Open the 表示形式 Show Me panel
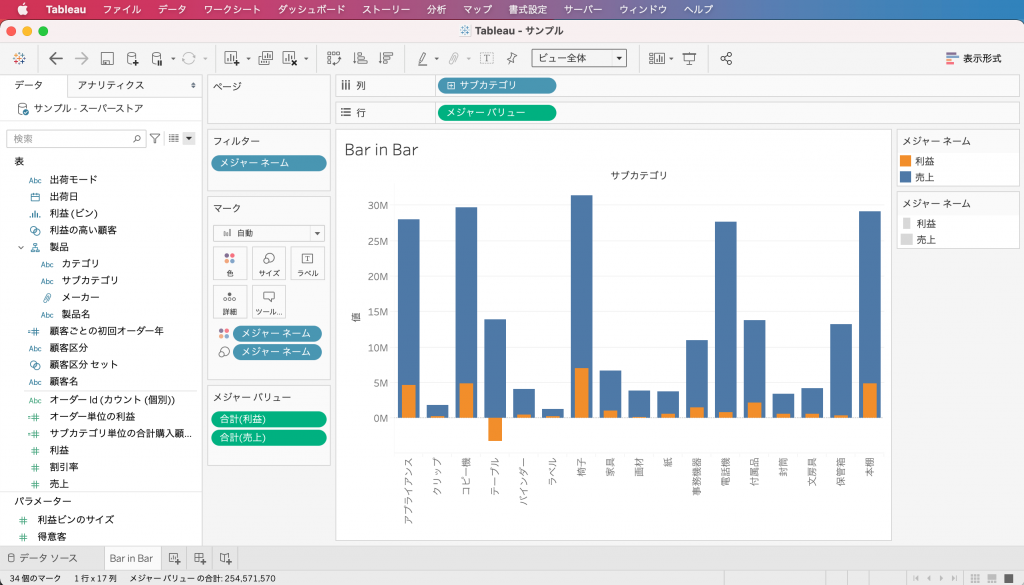This screenshot has width=1024, height=585. coord(974,59)
